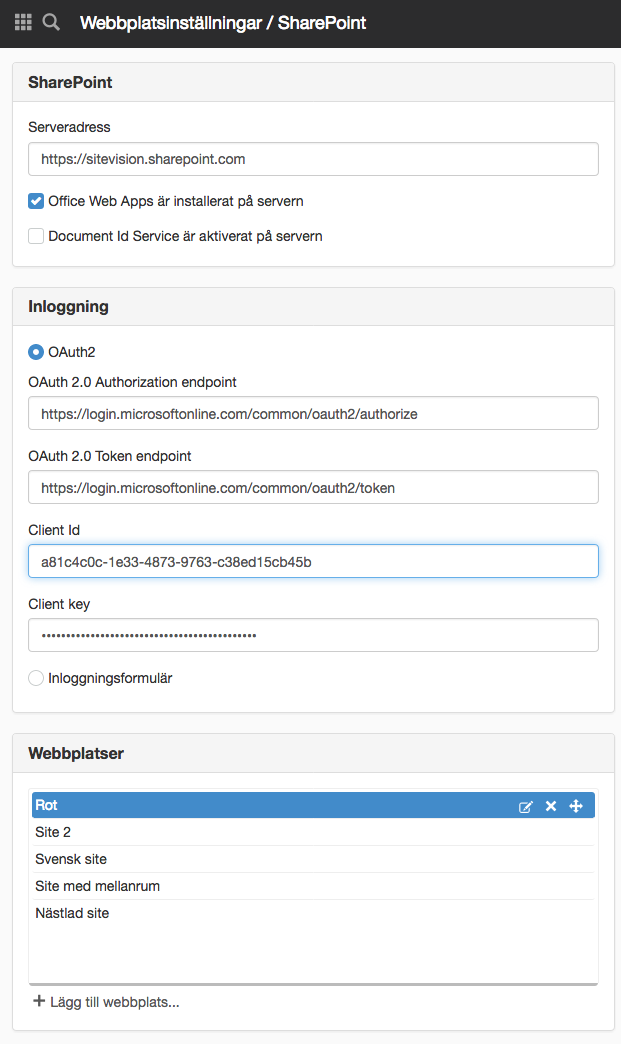Remove the Rot site with X icon
Image resolution: width=621 pixels, height=1044 pixels.
click(x=550, y=806)
